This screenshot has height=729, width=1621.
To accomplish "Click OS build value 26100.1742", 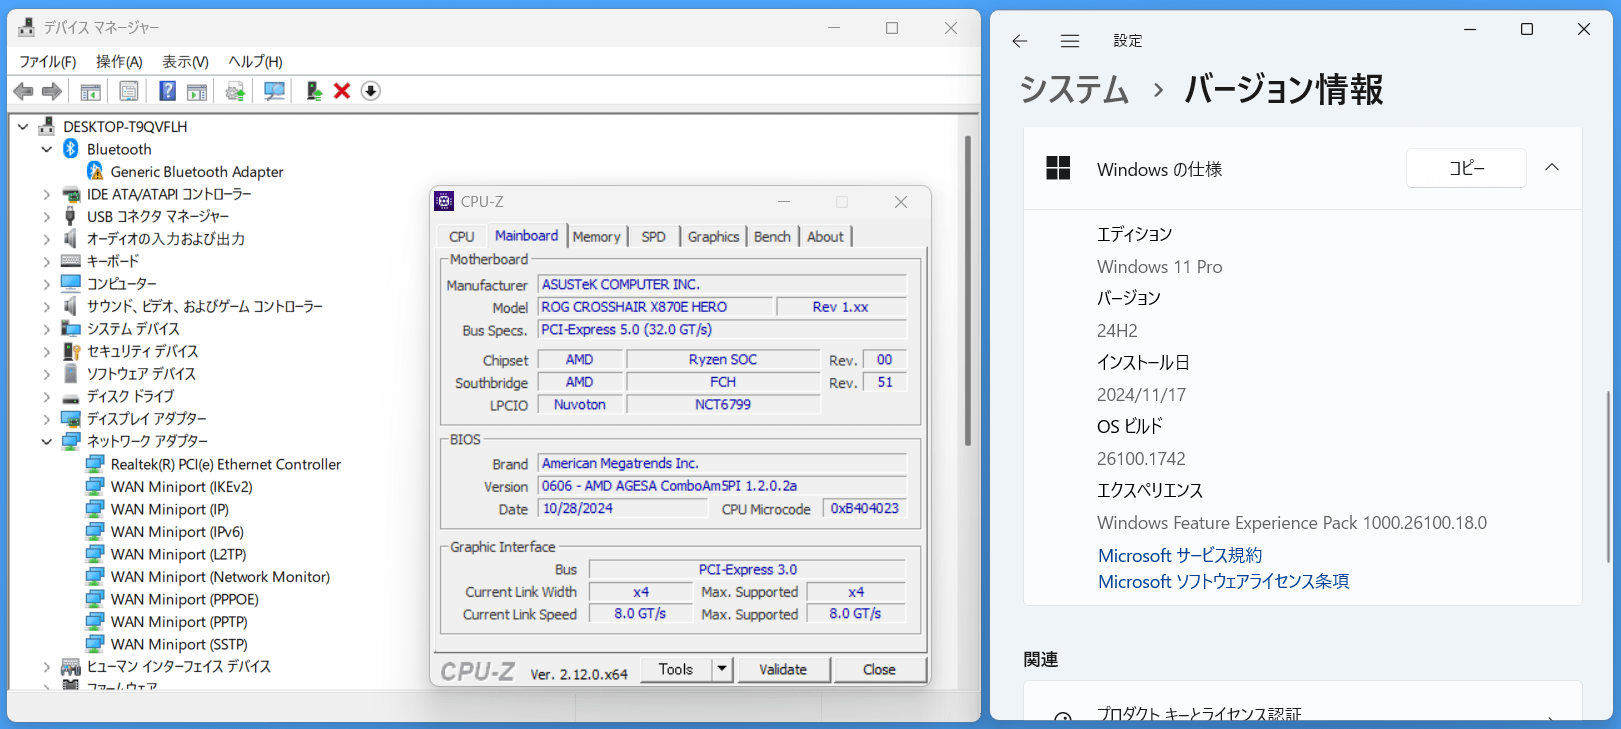I will point(1141,459).
